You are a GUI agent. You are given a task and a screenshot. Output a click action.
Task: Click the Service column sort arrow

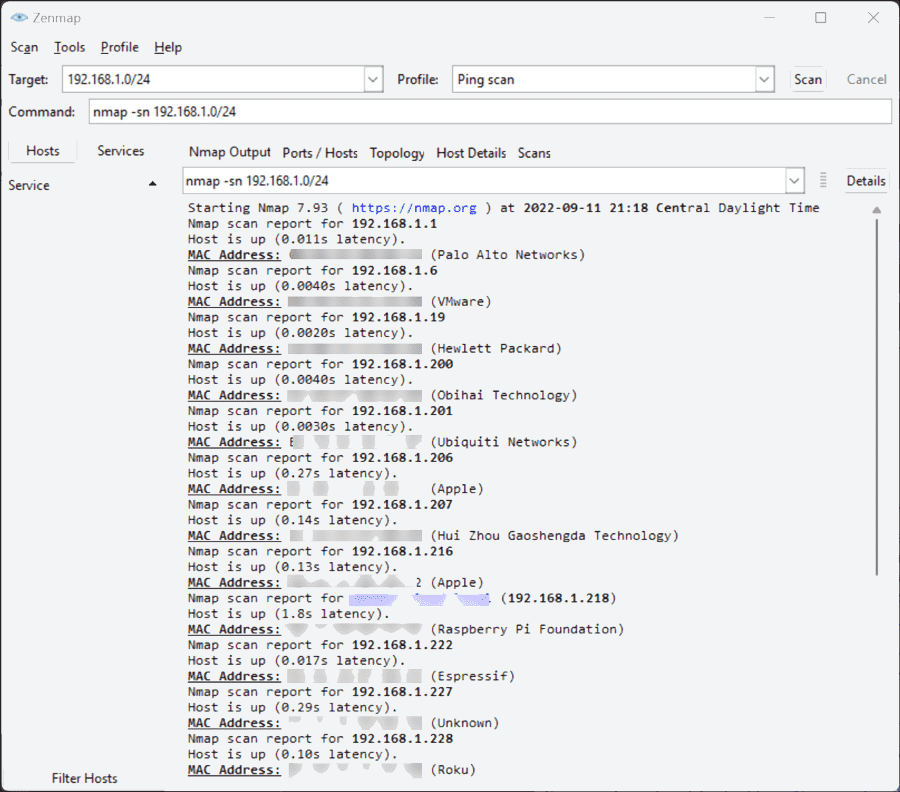pyautogui.click(x=152, y=184)
